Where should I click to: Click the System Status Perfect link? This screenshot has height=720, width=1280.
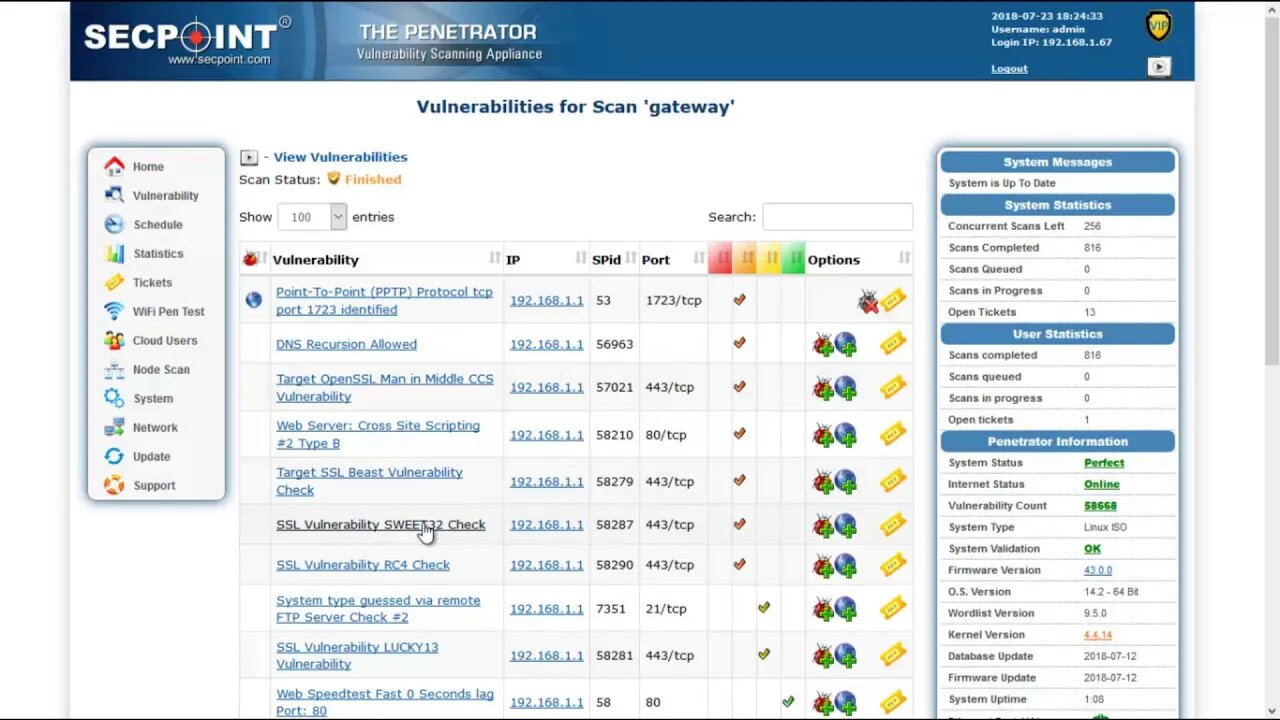1104,463
